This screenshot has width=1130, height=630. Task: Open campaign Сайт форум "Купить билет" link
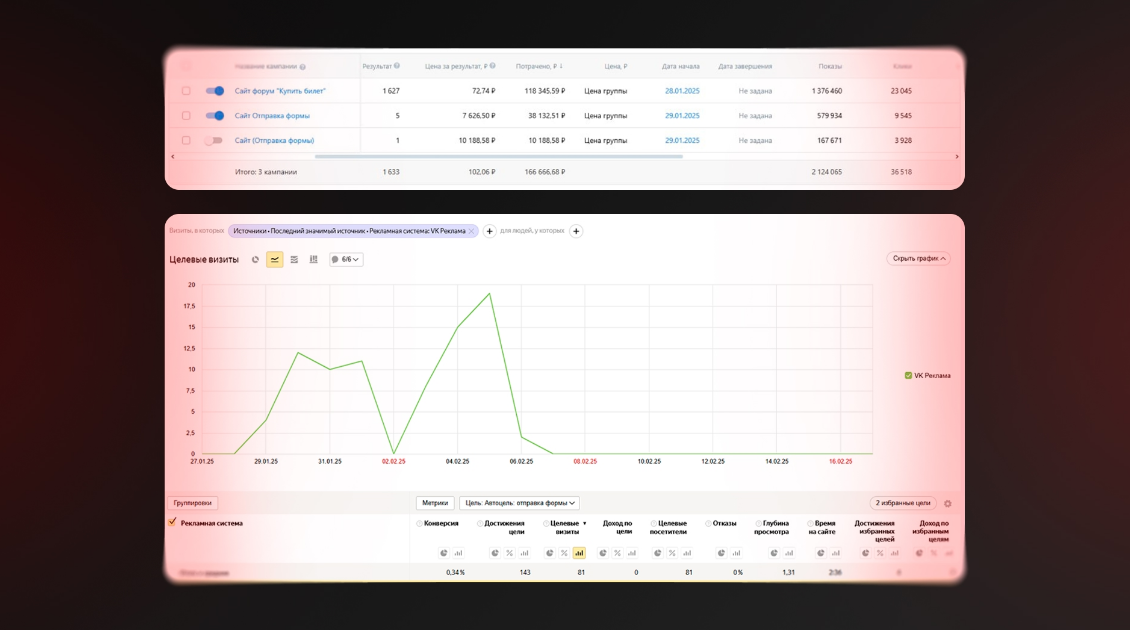click(280, 91)
